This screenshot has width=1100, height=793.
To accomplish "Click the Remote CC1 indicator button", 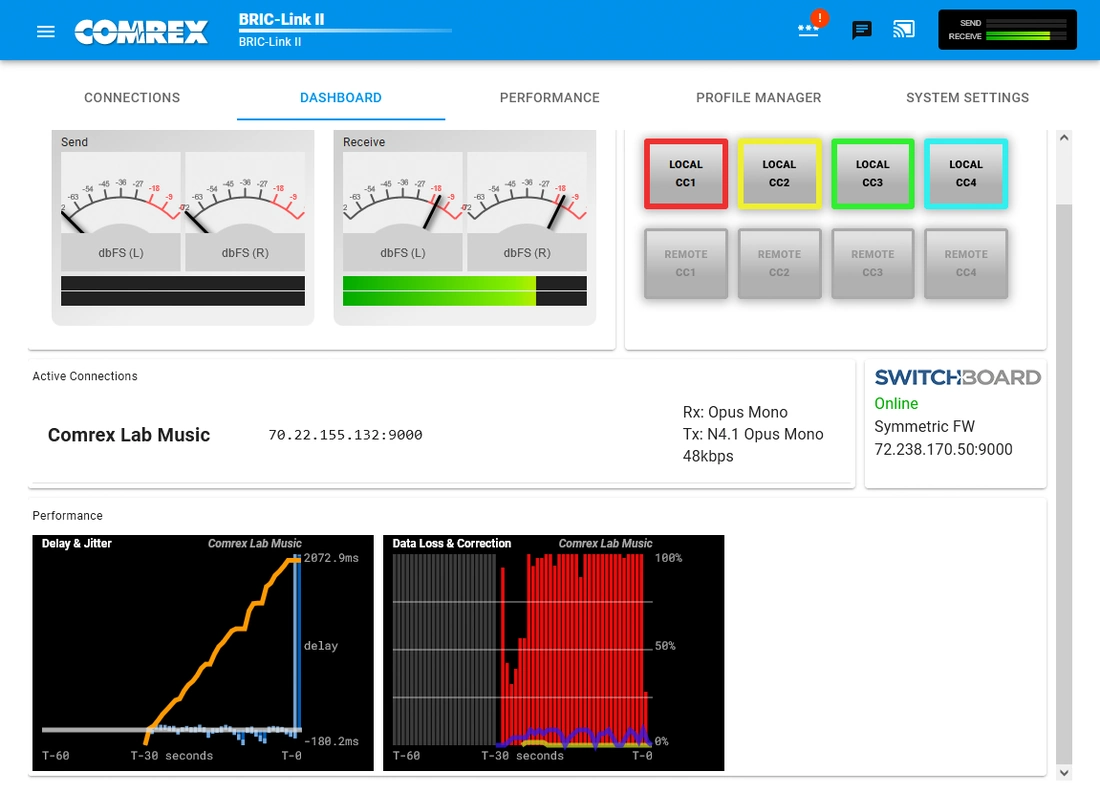I will [x=685, y=263].
